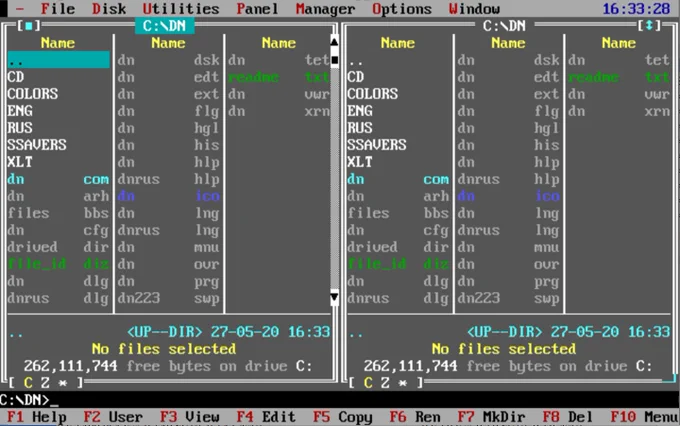Screen dimensions: 680x426
Task: Click the scrollbar down arrow of the left panel
Action: (334, 297)
